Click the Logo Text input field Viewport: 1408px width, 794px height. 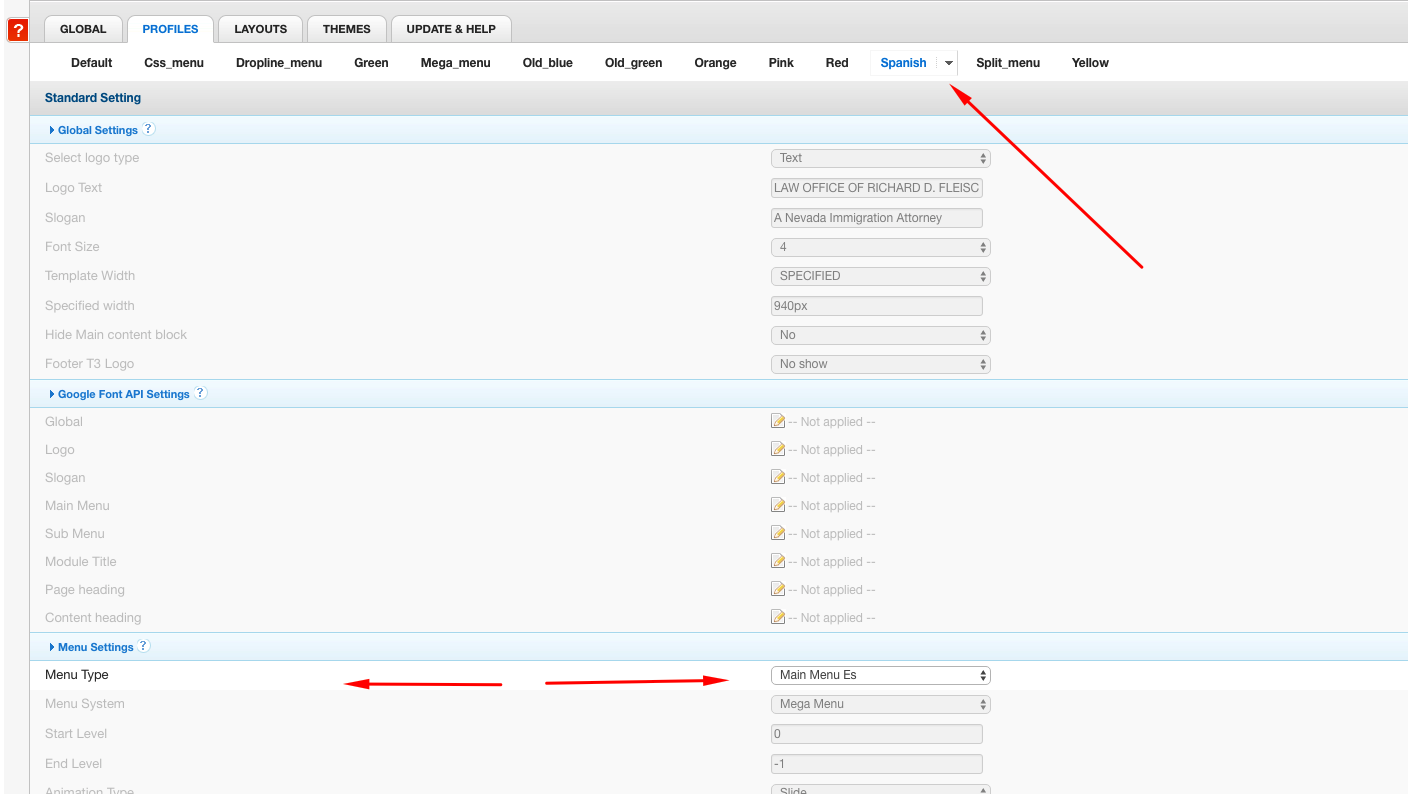click(877, 188)
